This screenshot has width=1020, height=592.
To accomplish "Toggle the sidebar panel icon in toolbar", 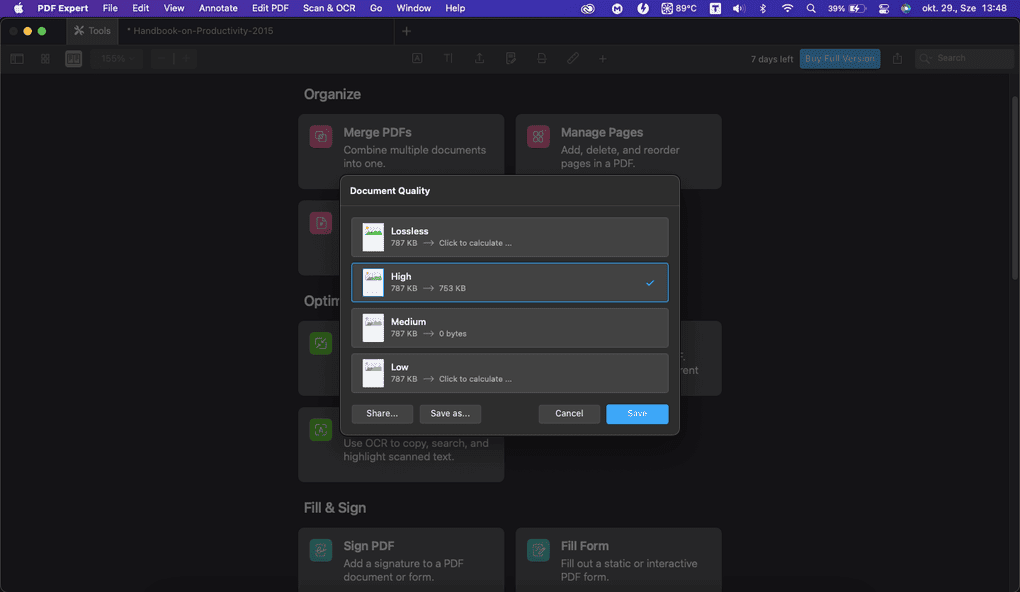I will point(17,59).
